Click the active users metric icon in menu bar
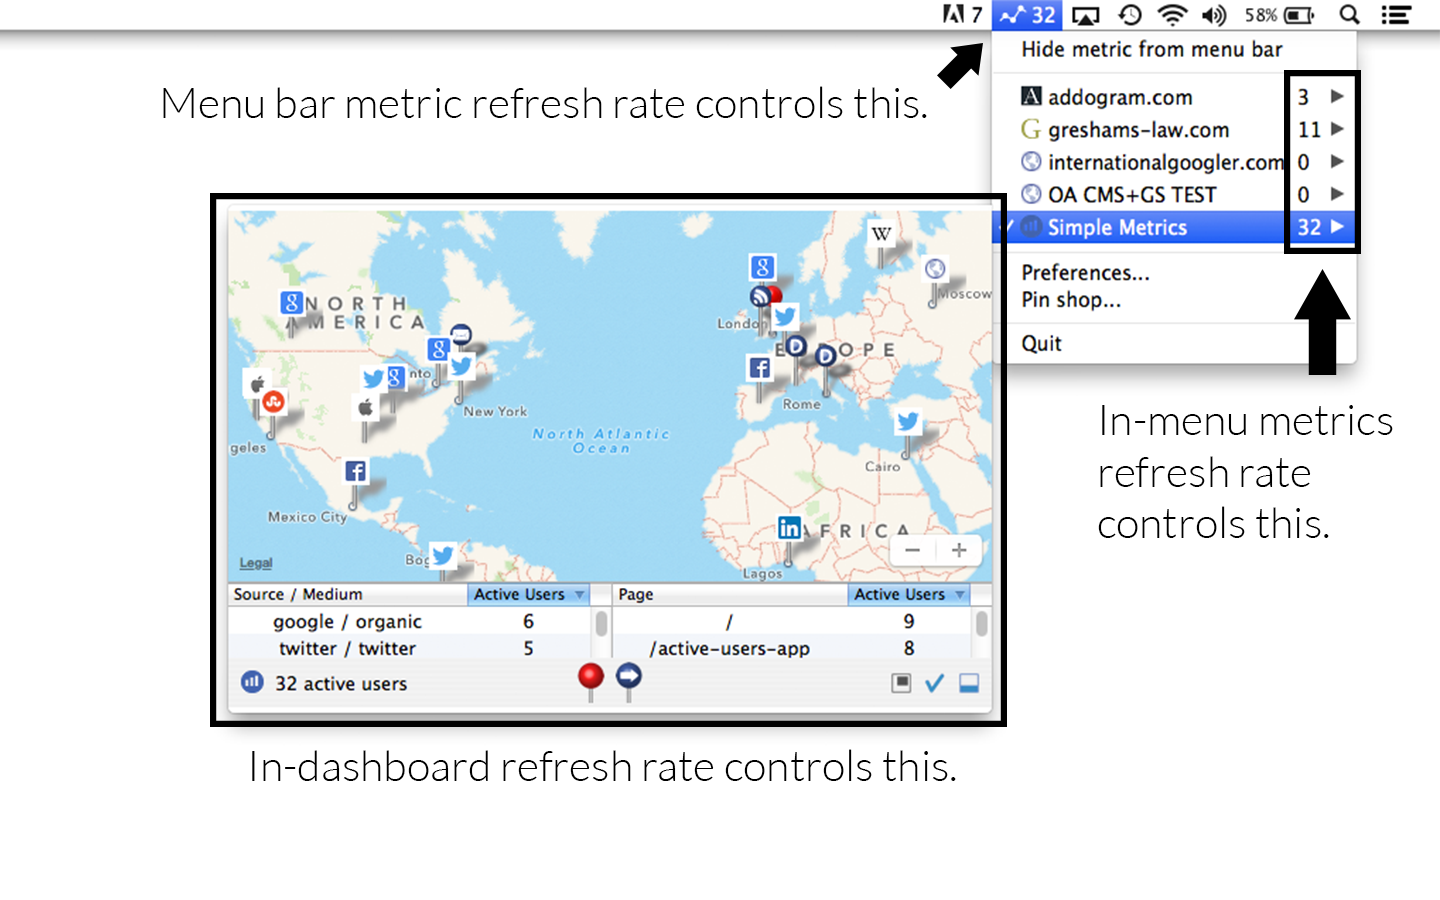This screenshot has width=1440, height=900. point(1026,15)
